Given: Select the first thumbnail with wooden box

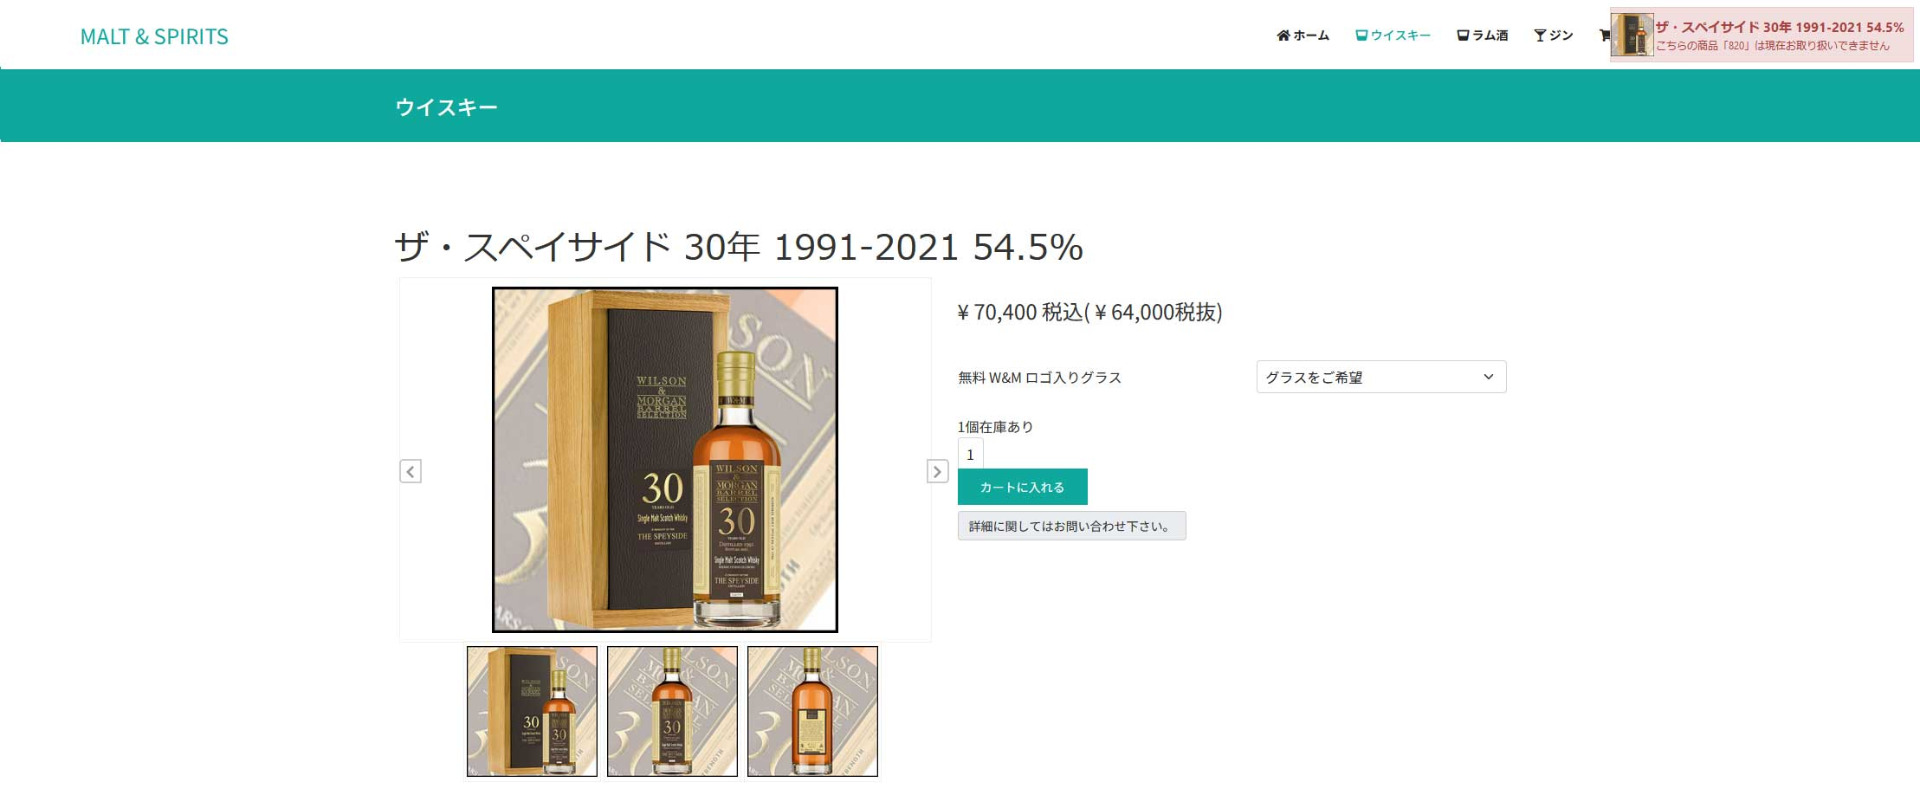Looking at the screenshot, I should (x=532, y=711).
